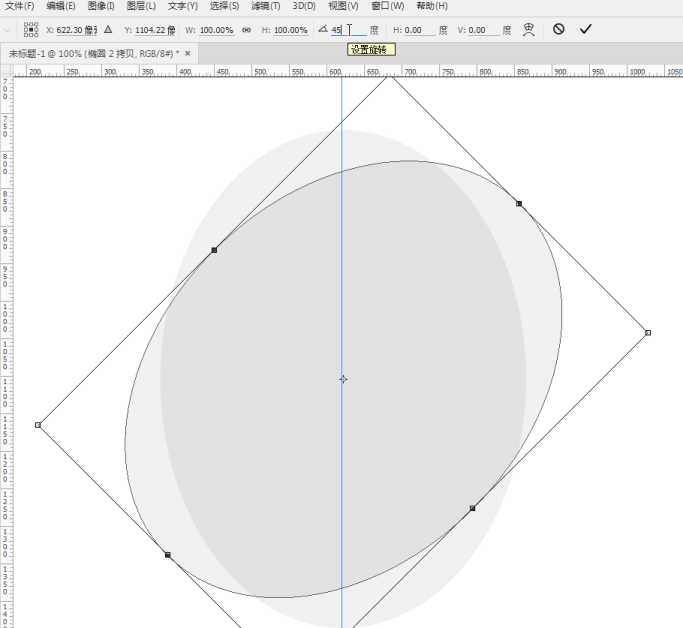Select the 未标题-1 document tab
Viewport: 683px width, 628px height.
[x=92, y=52]
